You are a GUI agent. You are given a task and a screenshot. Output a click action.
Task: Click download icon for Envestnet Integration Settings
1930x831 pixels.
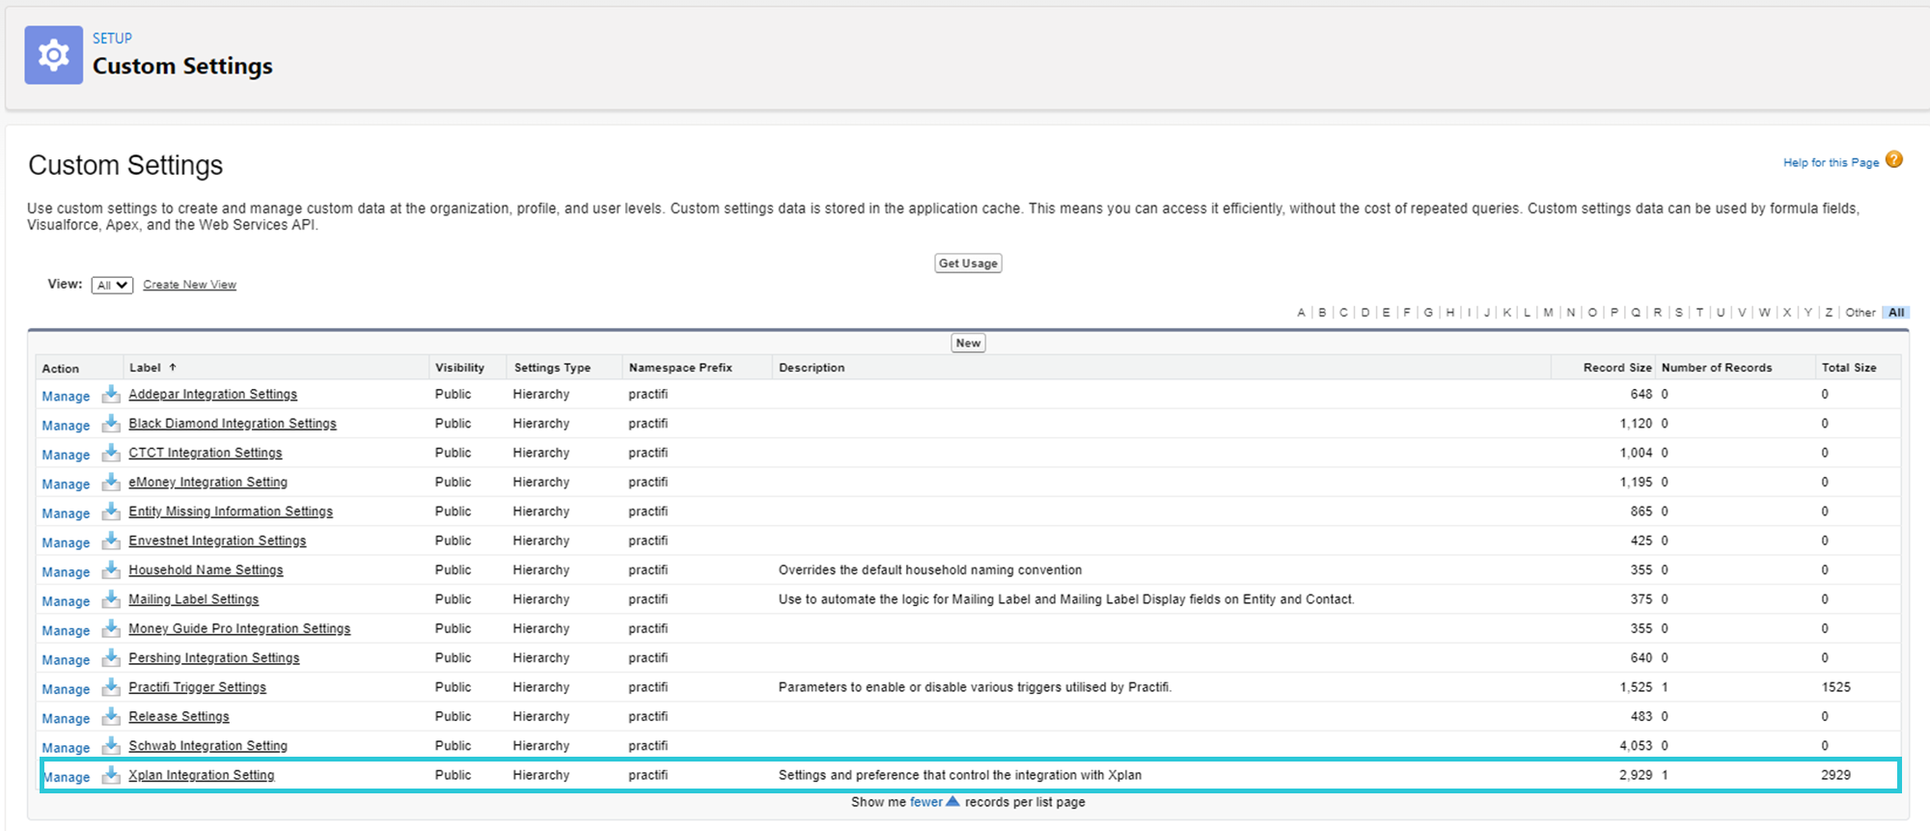[x=111, y=540]
